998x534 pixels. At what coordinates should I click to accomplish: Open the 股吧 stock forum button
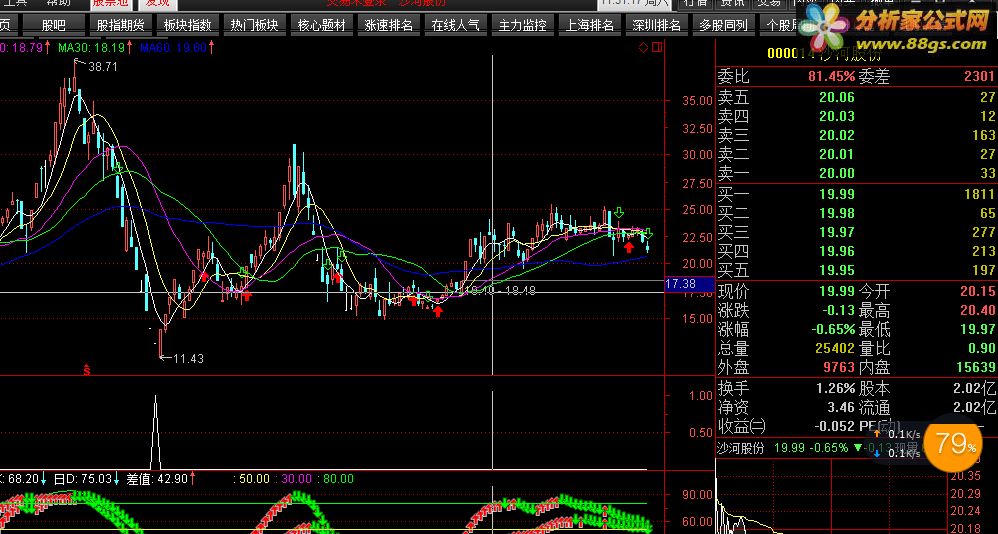(53, 25)
